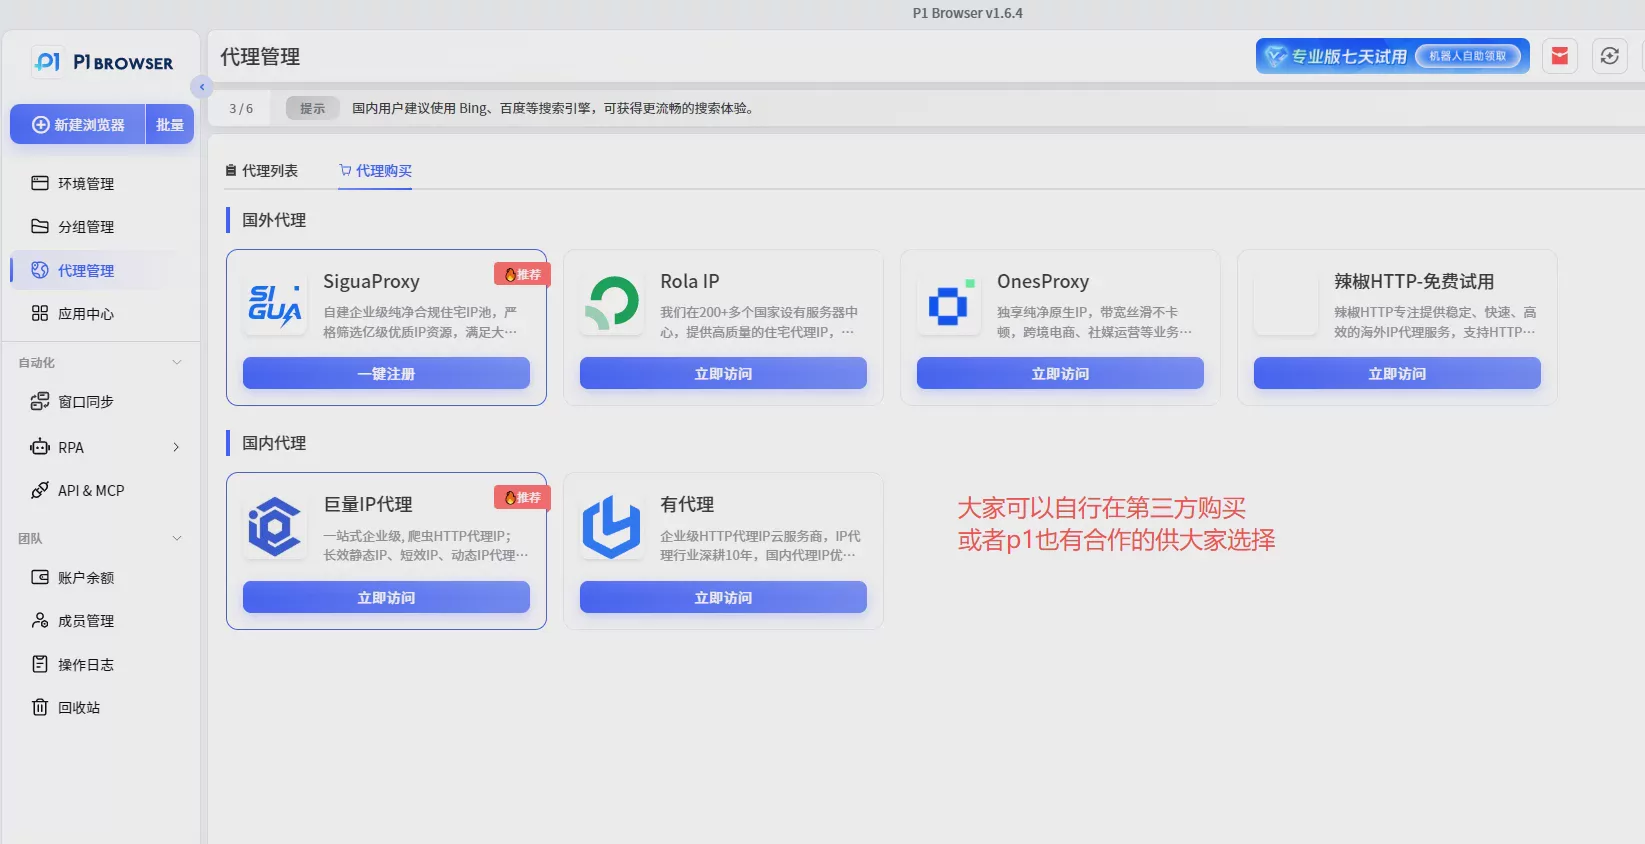This screenshot has height=844, width=1645.
Task: Open 成员管理 in the sidebar
Action: pyautogui.click(x=100, y=621)
